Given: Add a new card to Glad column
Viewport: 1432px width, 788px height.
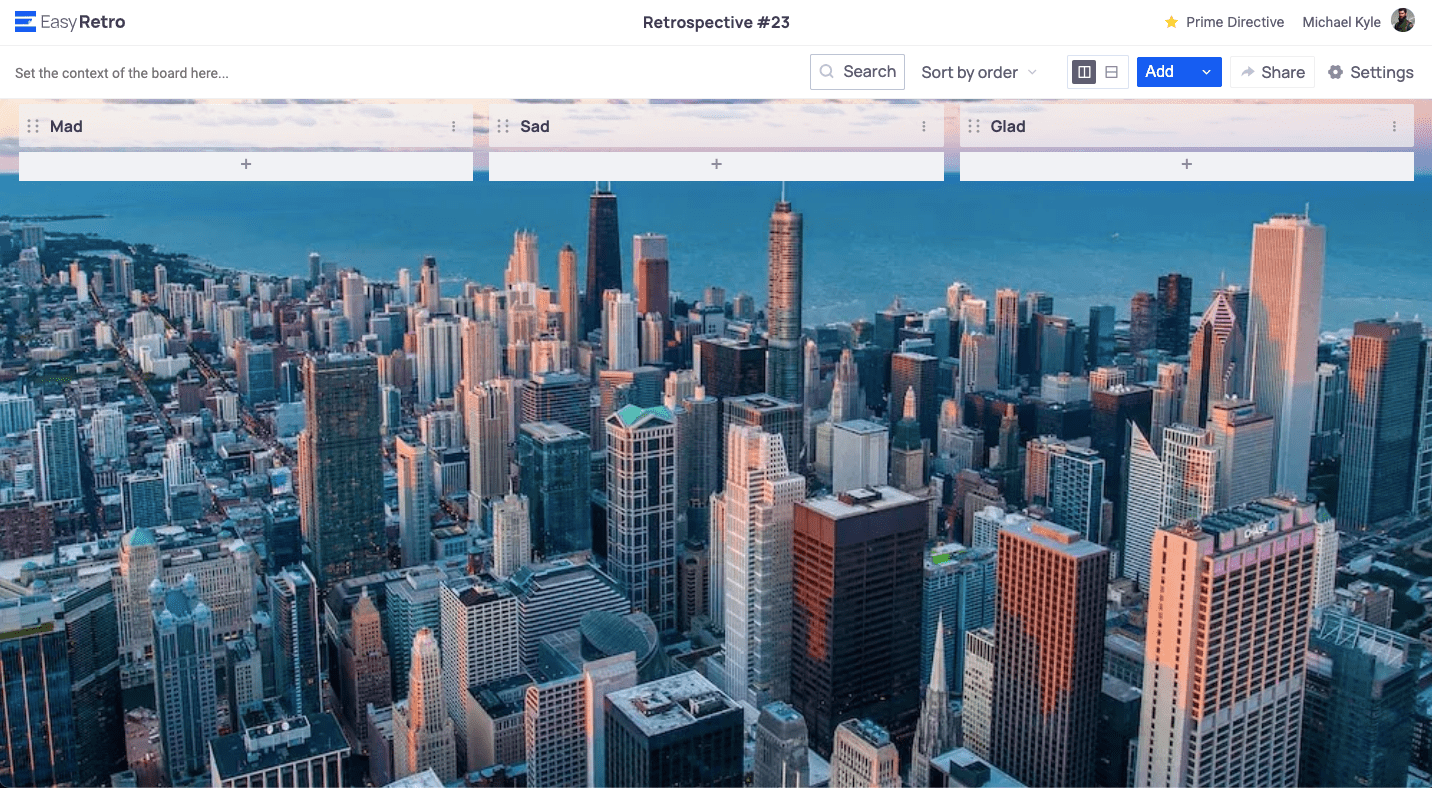Looking at the screenshot, I should point(1186,165).
